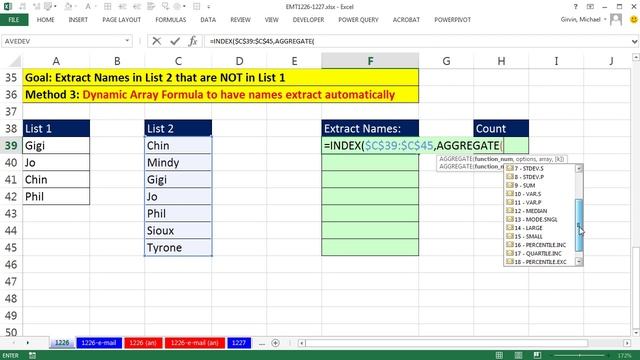This screenshot has width=640, height=360.
Task: Click the macro record icon in status bar
Action: [x=32, y=356]
